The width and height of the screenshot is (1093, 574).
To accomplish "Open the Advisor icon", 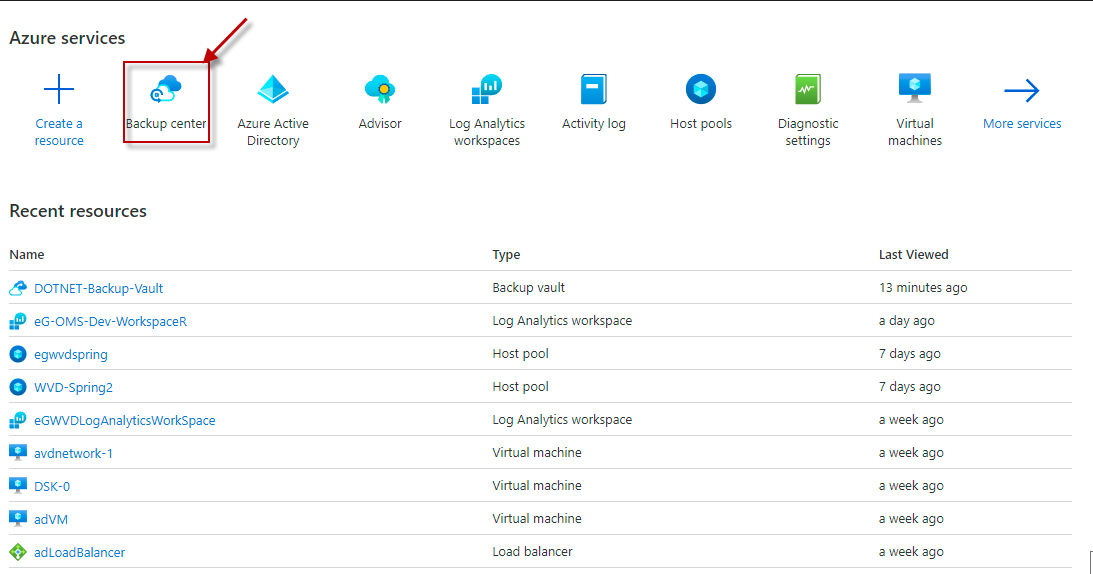I will click(x=380, y=89).
